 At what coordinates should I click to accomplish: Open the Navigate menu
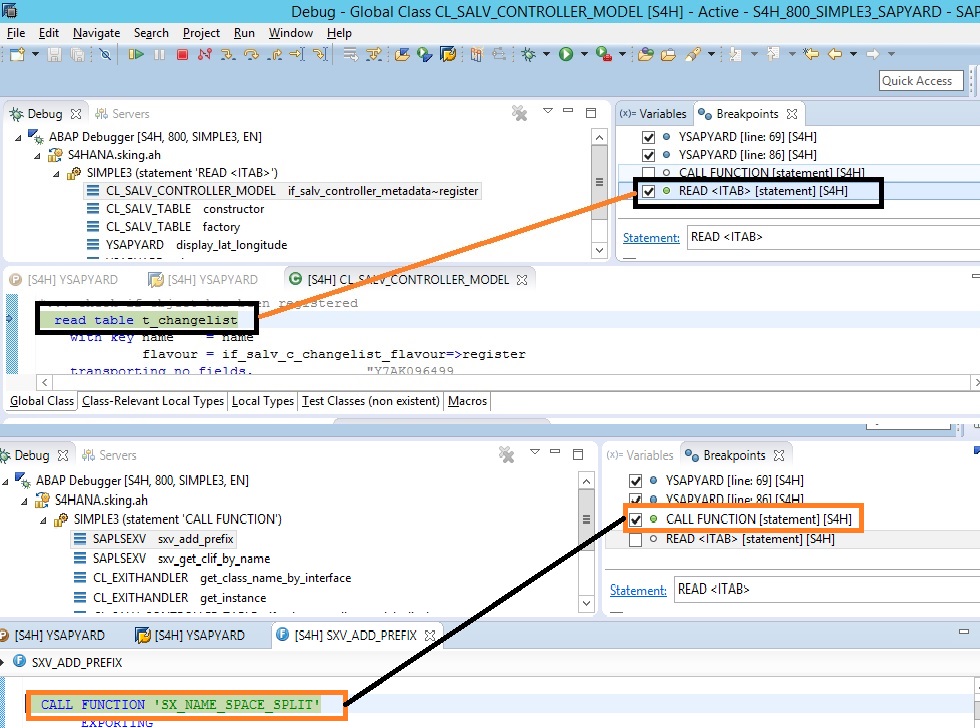96,33
